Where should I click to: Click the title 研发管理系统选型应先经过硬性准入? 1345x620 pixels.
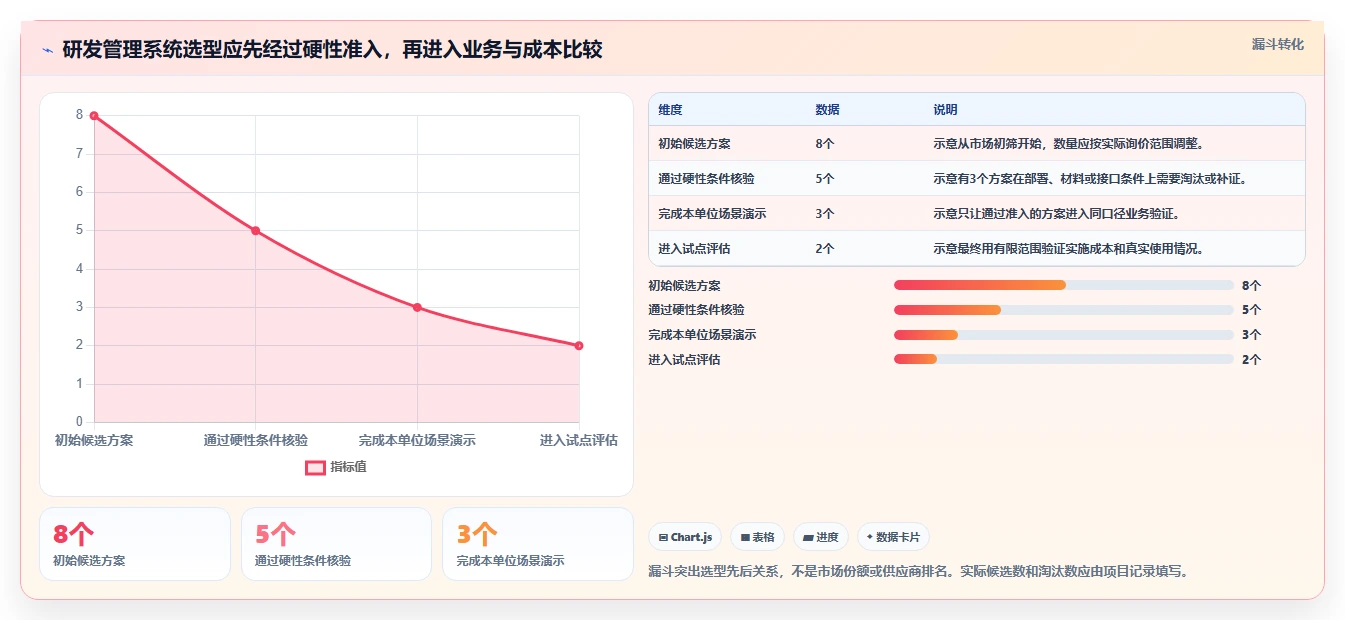[332, 50]
